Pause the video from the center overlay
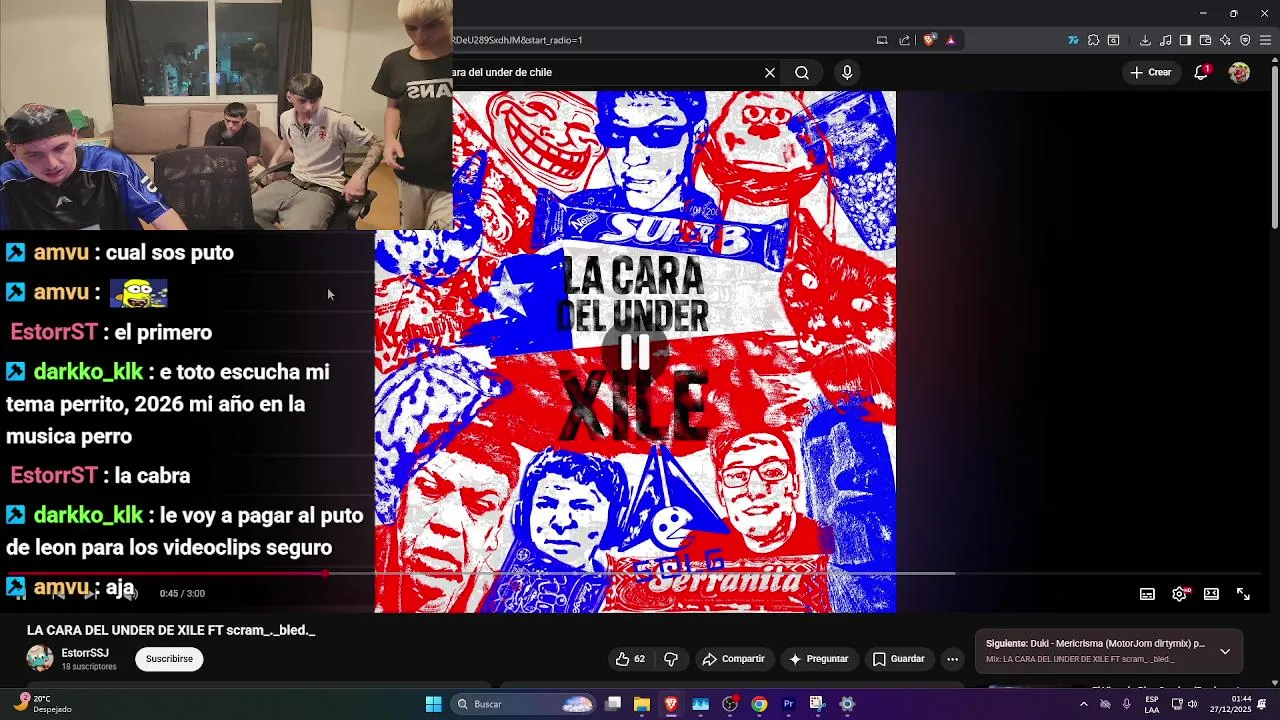 (635, 351)
